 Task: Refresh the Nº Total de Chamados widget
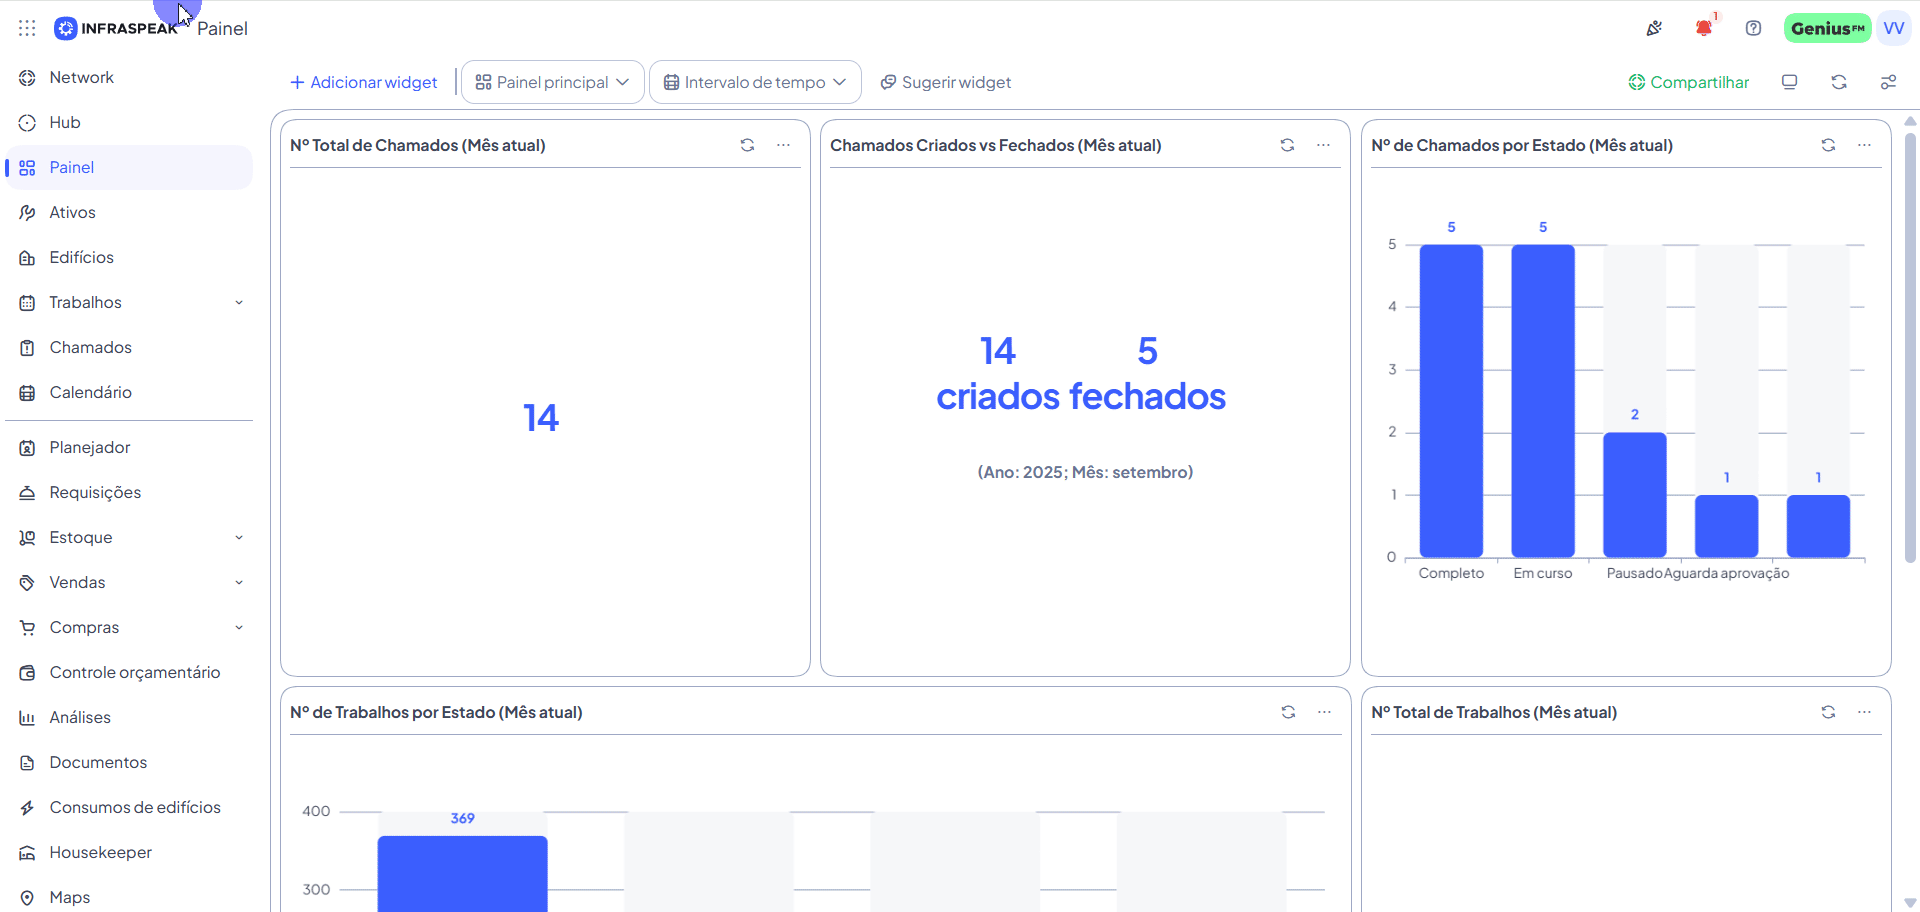point(747,145)
